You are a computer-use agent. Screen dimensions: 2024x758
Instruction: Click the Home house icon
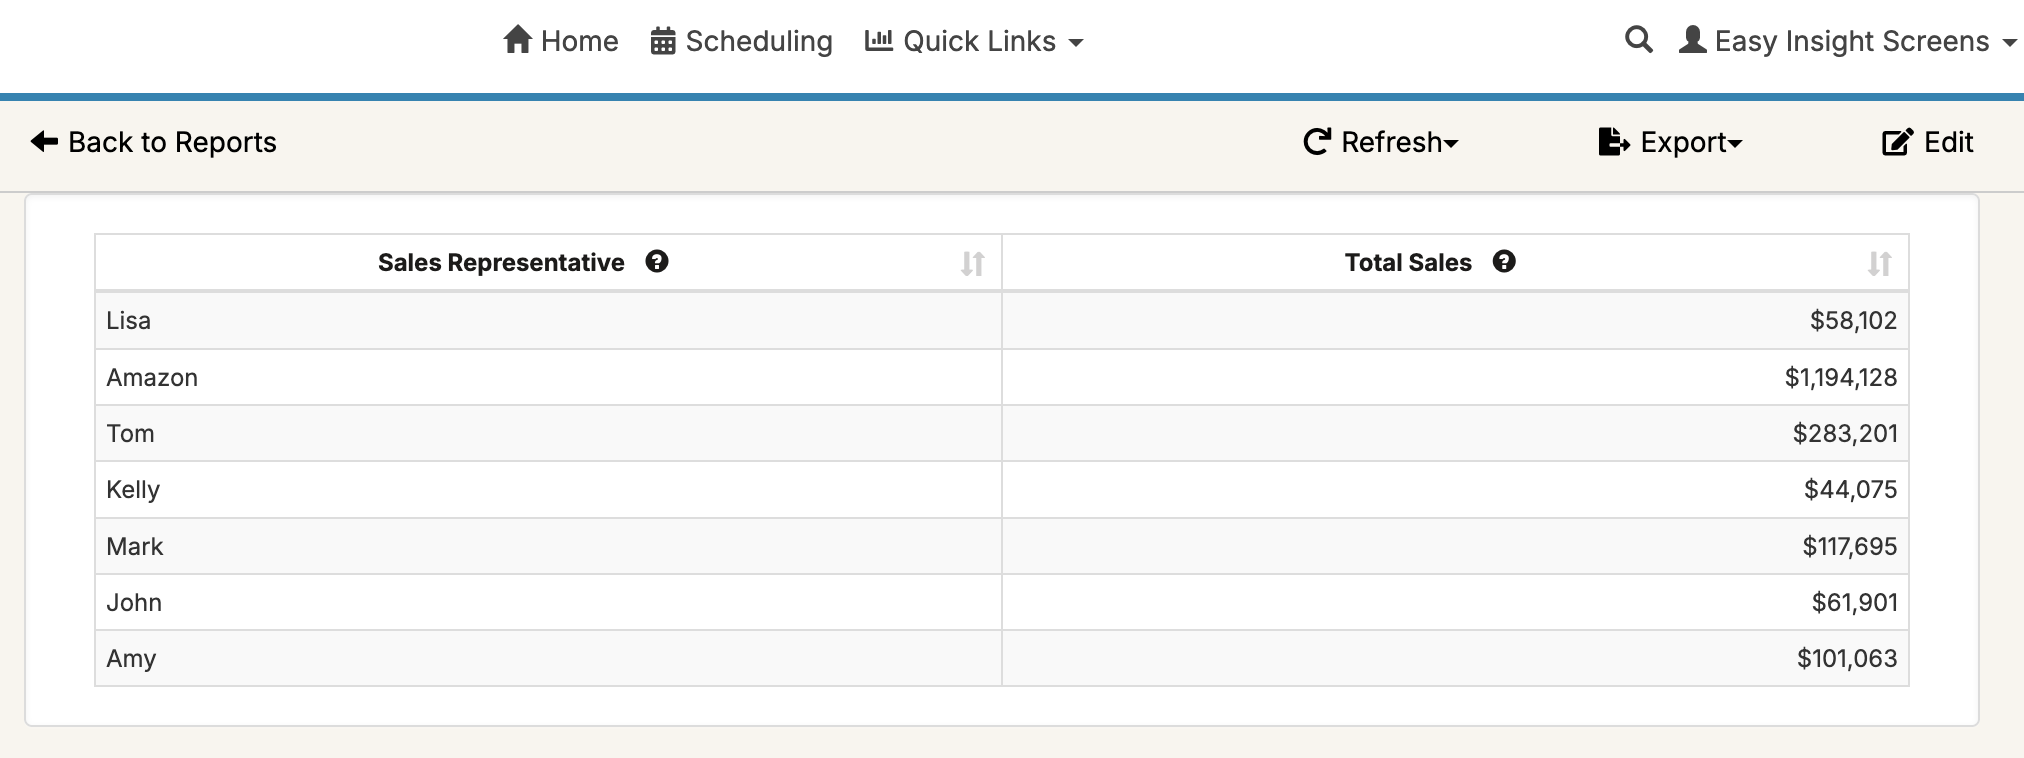tap(517, 40)
